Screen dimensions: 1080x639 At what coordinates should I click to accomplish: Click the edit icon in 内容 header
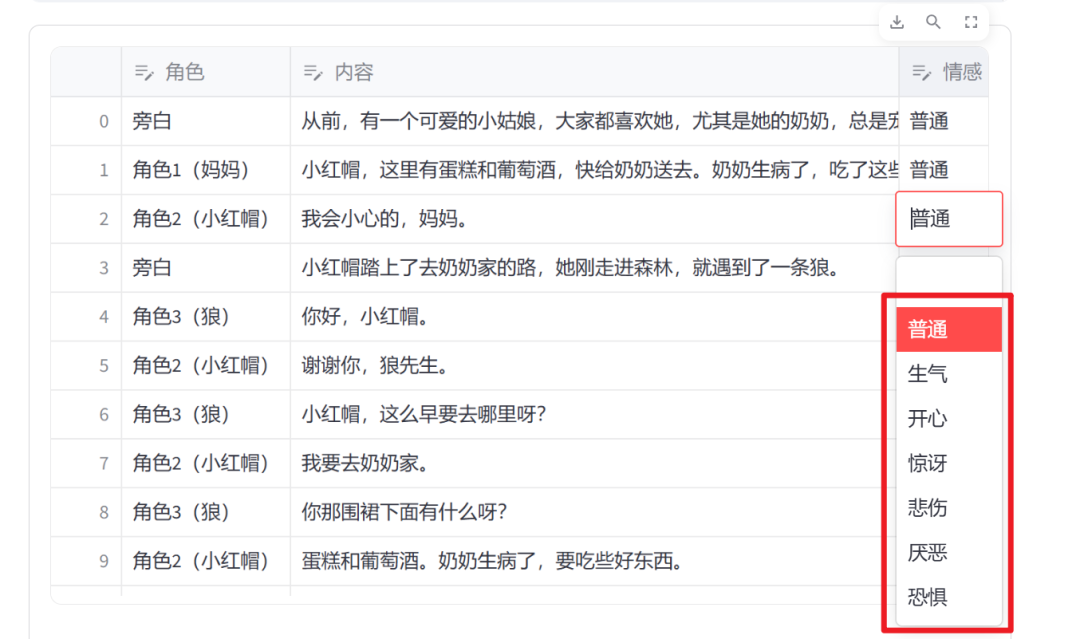pyautogui.click(x=313, y=72)
